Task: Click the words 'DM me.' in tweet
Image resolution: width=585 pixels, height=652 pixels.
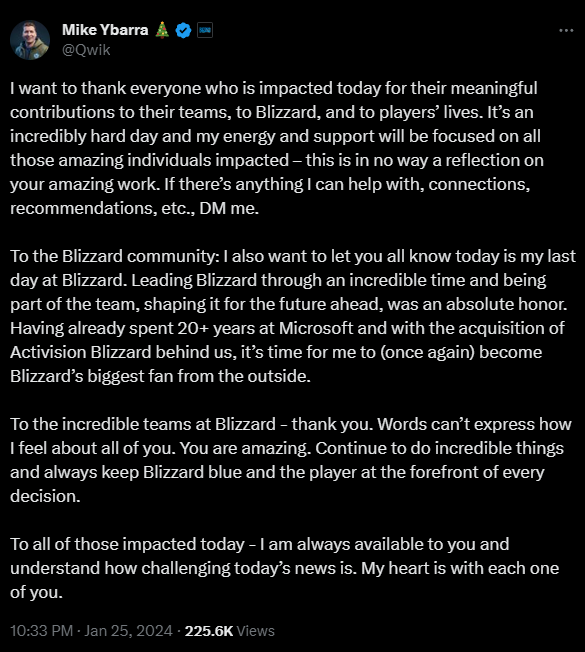Action: pyautogui.click(x=229, y=208)
